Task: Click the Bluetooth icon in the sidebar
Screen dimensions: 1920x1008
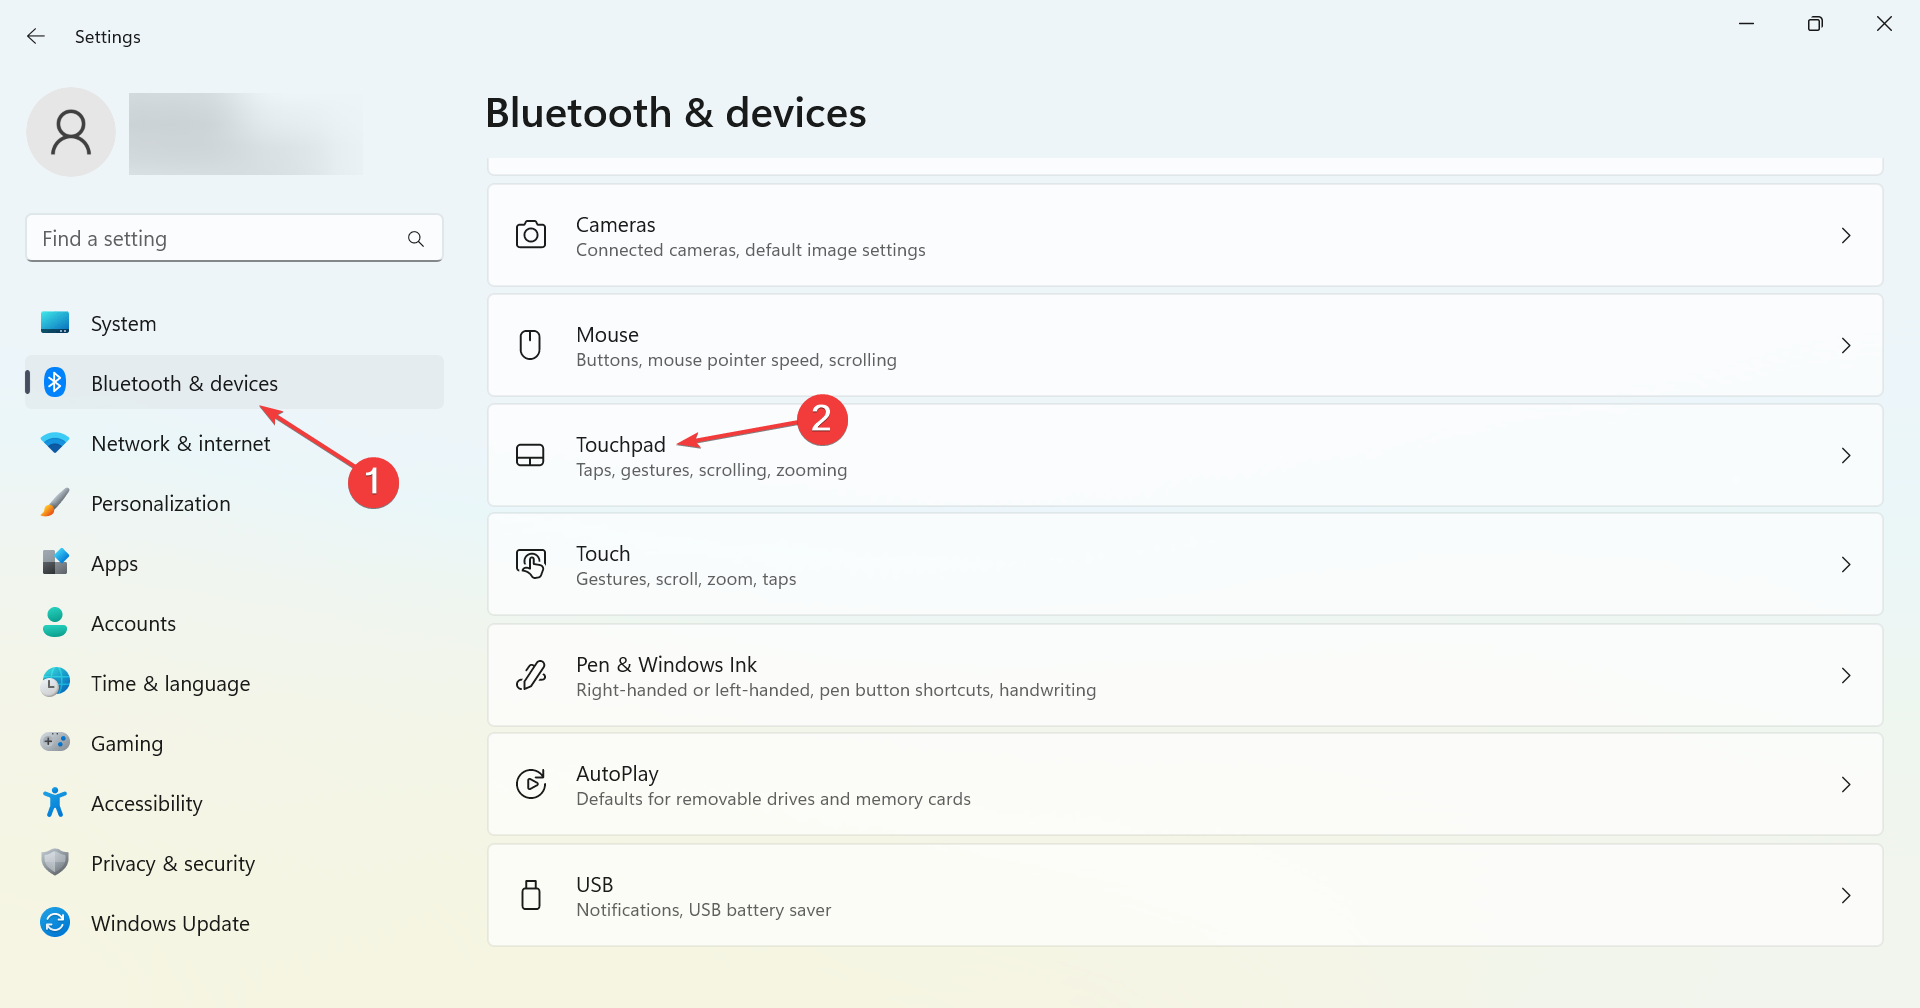Action: [x=55, y=383]
